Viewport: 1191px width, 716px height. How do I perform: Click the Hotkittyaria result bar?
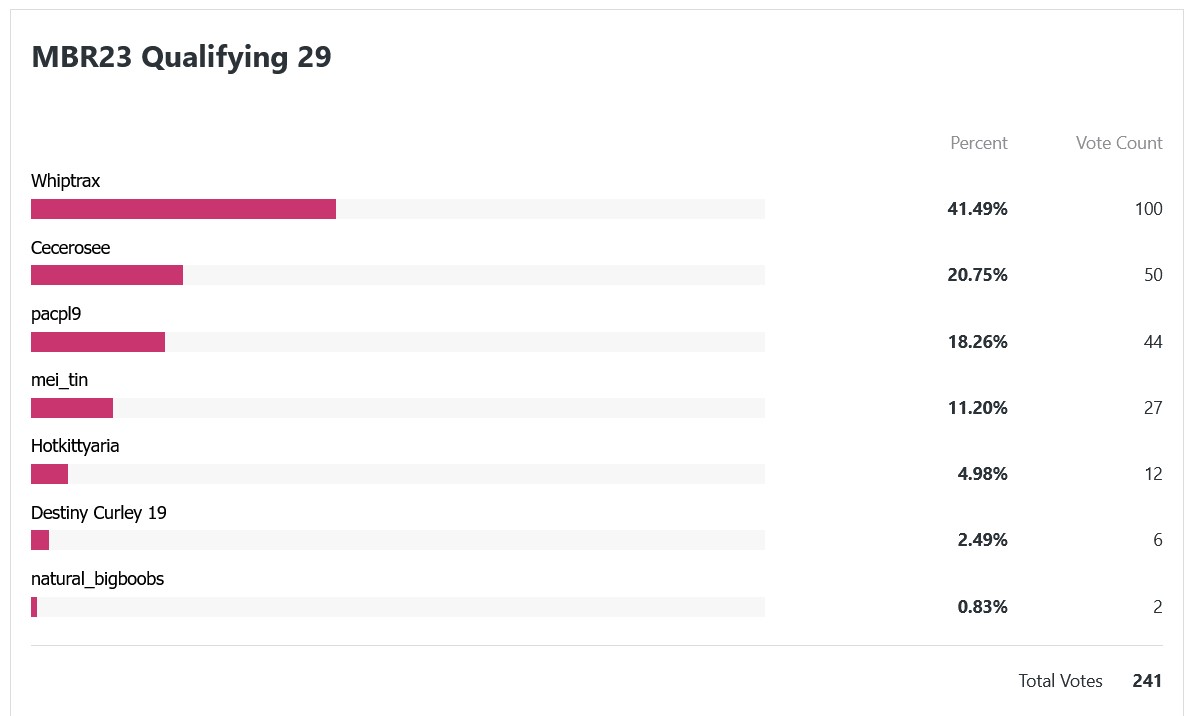click(49, 474)
